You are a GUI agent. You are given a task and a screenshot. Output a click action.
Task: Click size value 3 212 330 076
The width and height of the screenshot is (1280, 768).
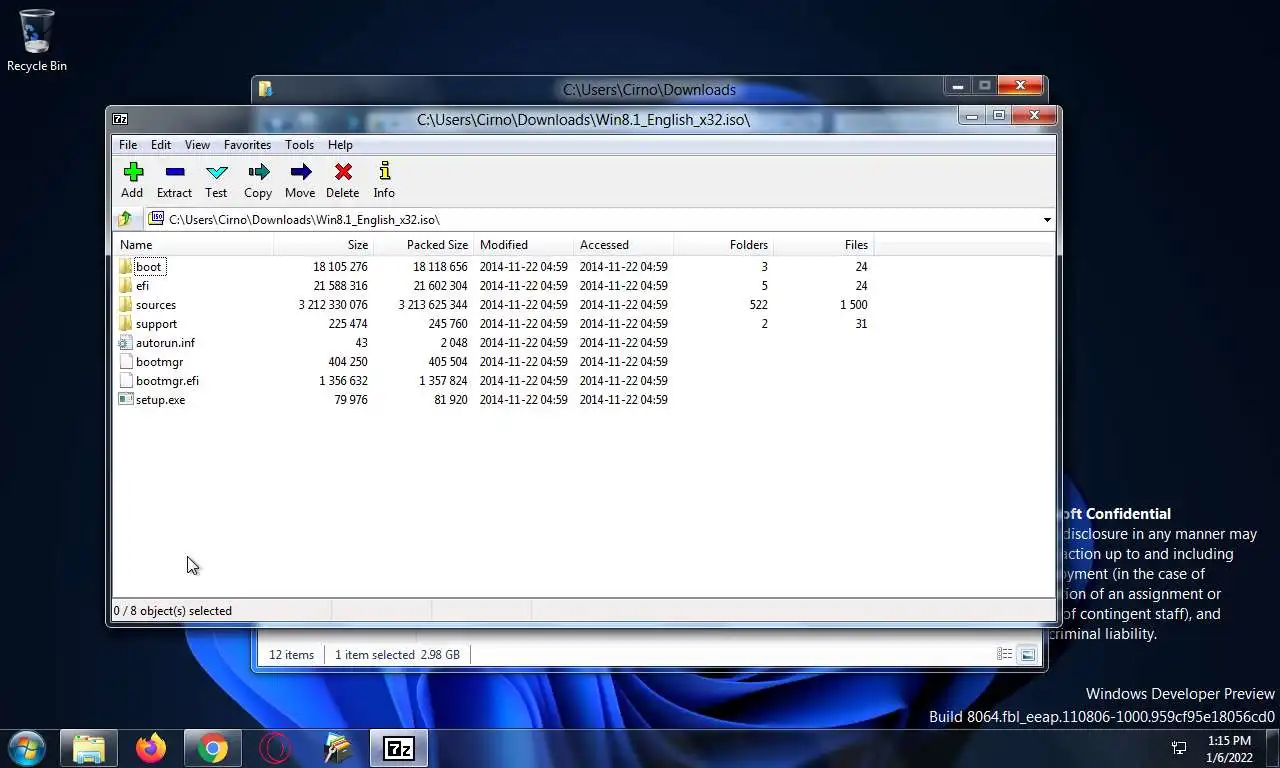point(333,305)
